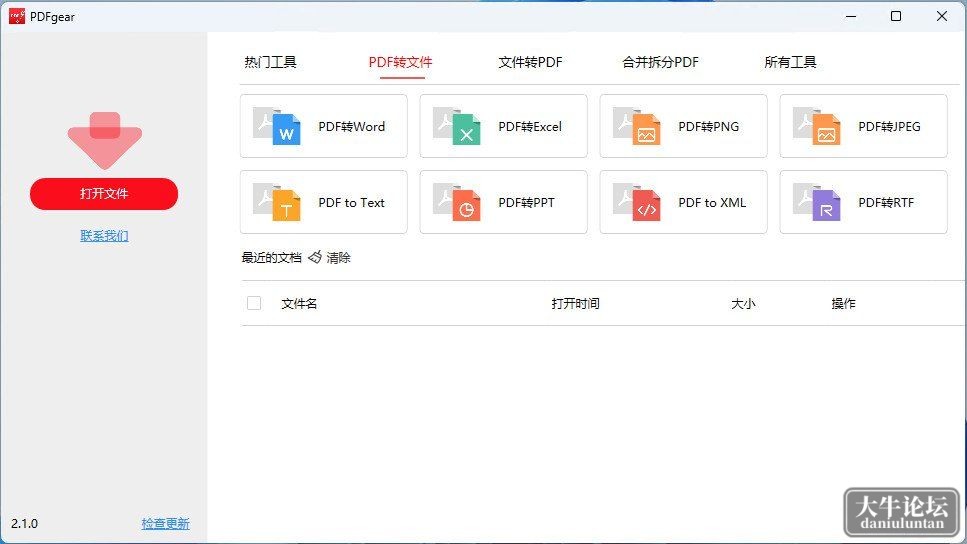The height and width of the screenshot is (544, 967).
Task: Click the red download arrow icon
Action: [104, 141]
